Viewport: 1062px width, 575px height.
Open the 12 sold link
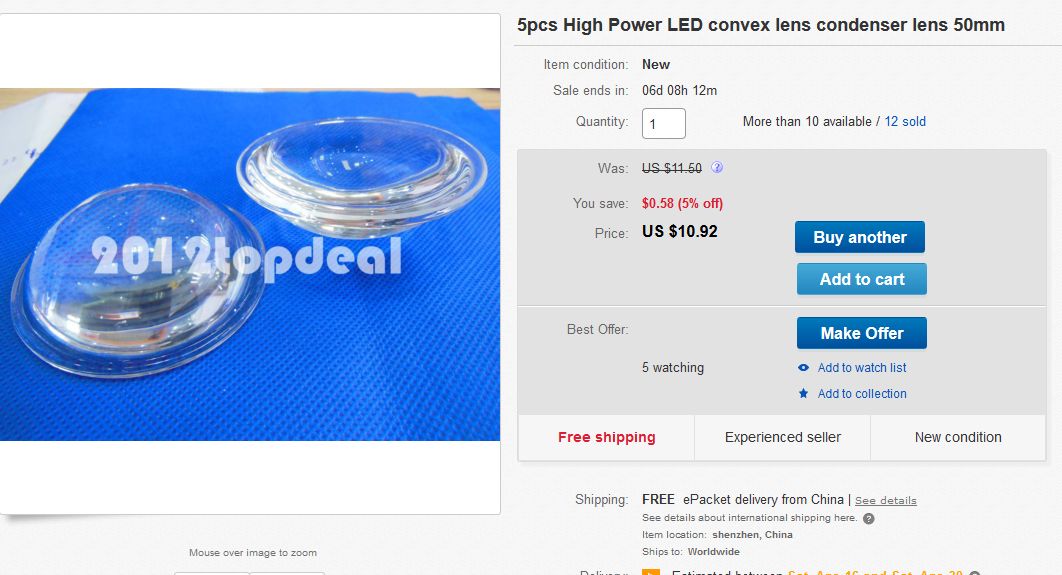(x=905, y=122)
